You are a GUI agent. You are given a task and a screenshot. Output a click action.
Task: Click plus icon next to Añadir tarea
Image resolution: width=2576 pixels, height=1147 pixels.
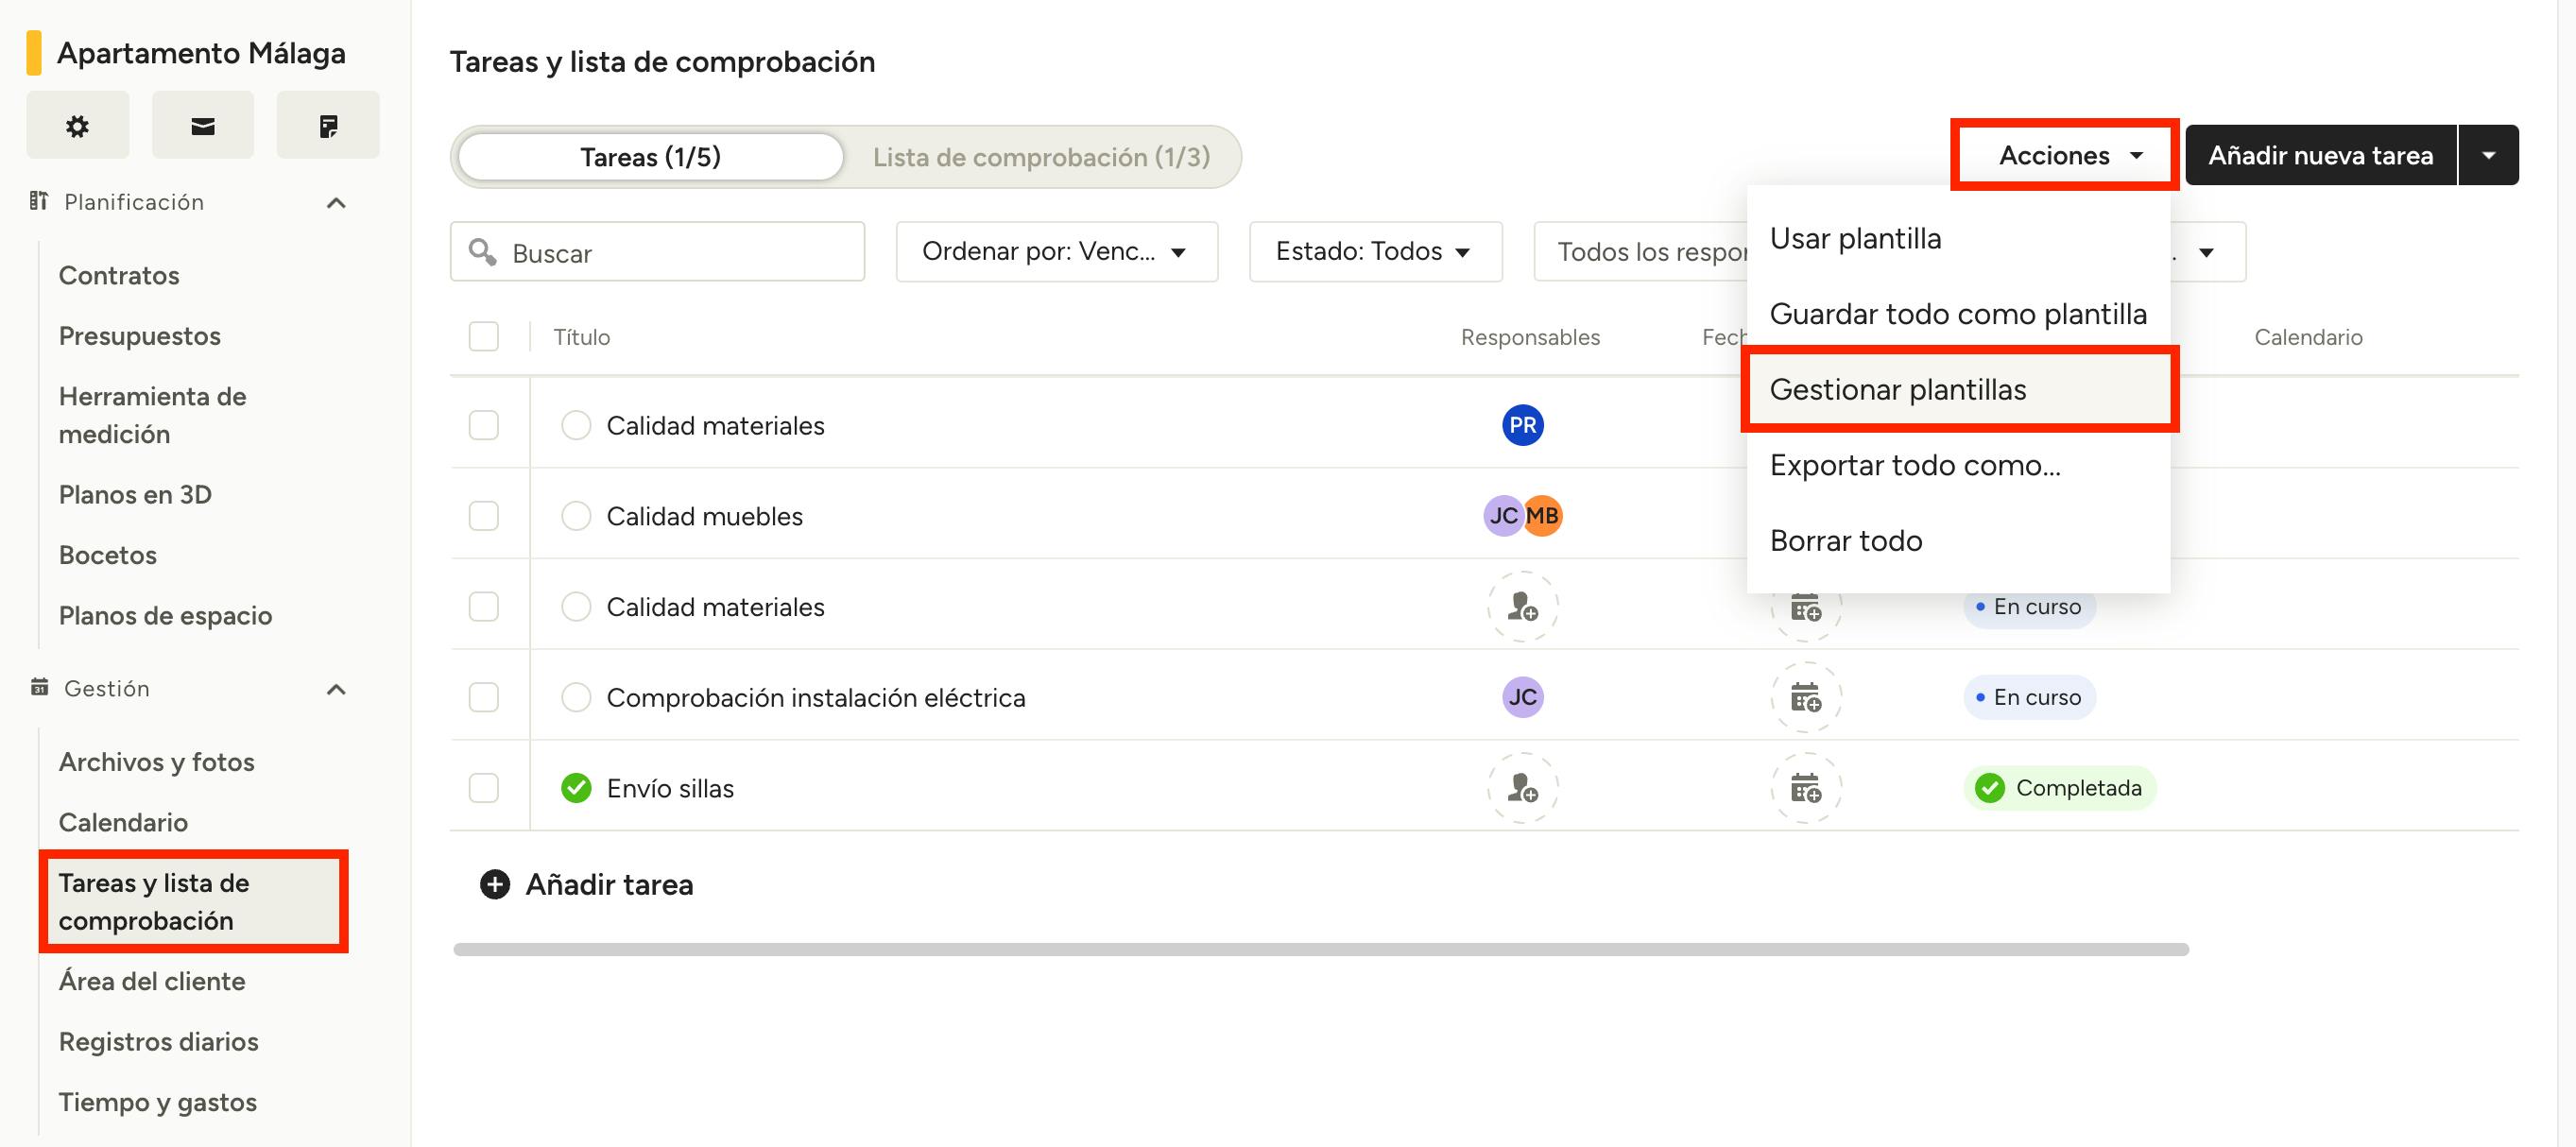click(x=495, y=884)
